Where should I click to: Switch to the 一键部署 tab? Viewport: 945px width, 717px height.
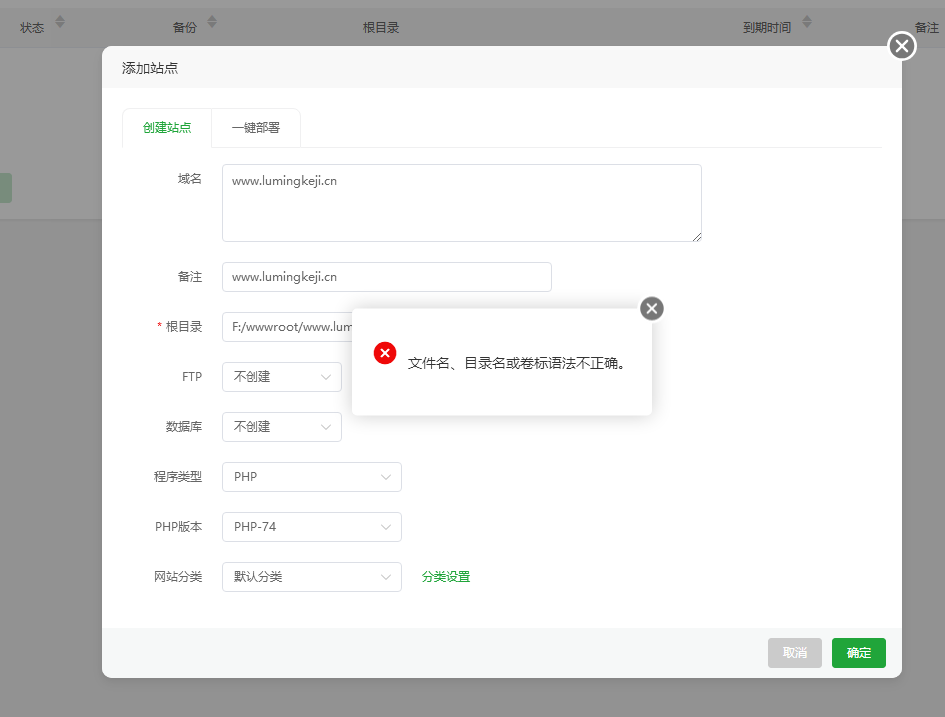click(x=254, y=127)
